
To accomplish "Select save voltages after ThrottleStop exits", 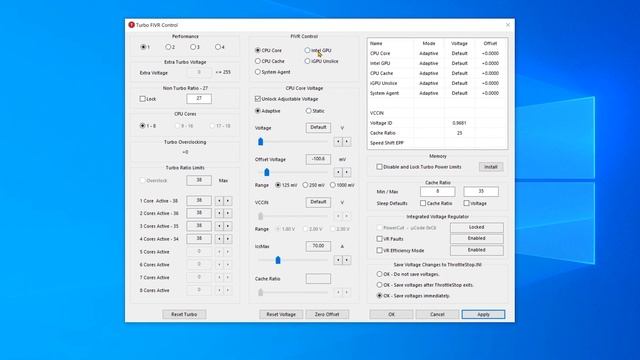I will pyautogui.click(x=380, y=285).
